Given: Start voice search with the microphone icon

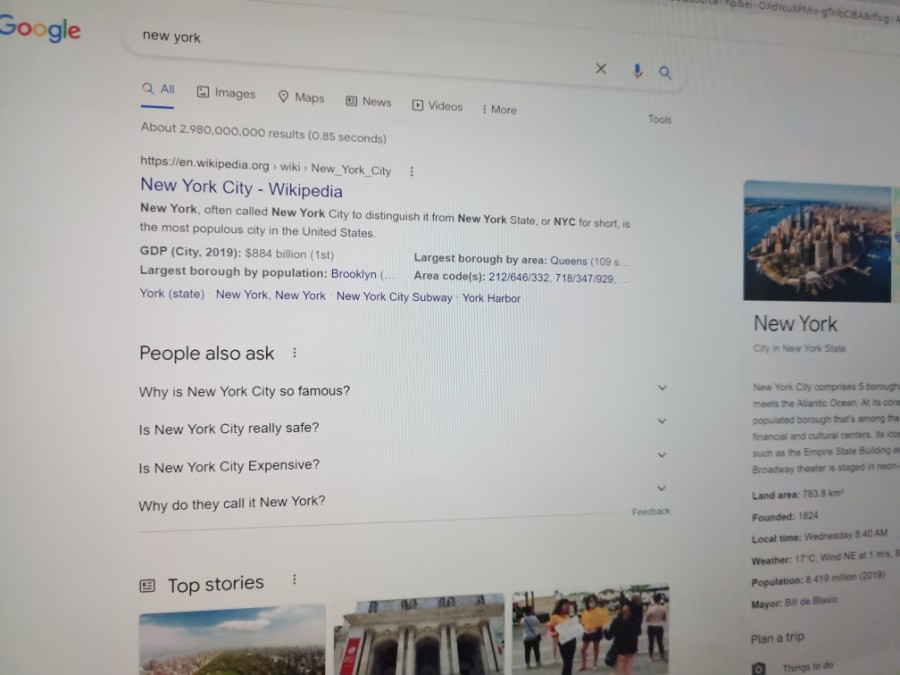Looking at the screenshot, I should coord(637,71).
